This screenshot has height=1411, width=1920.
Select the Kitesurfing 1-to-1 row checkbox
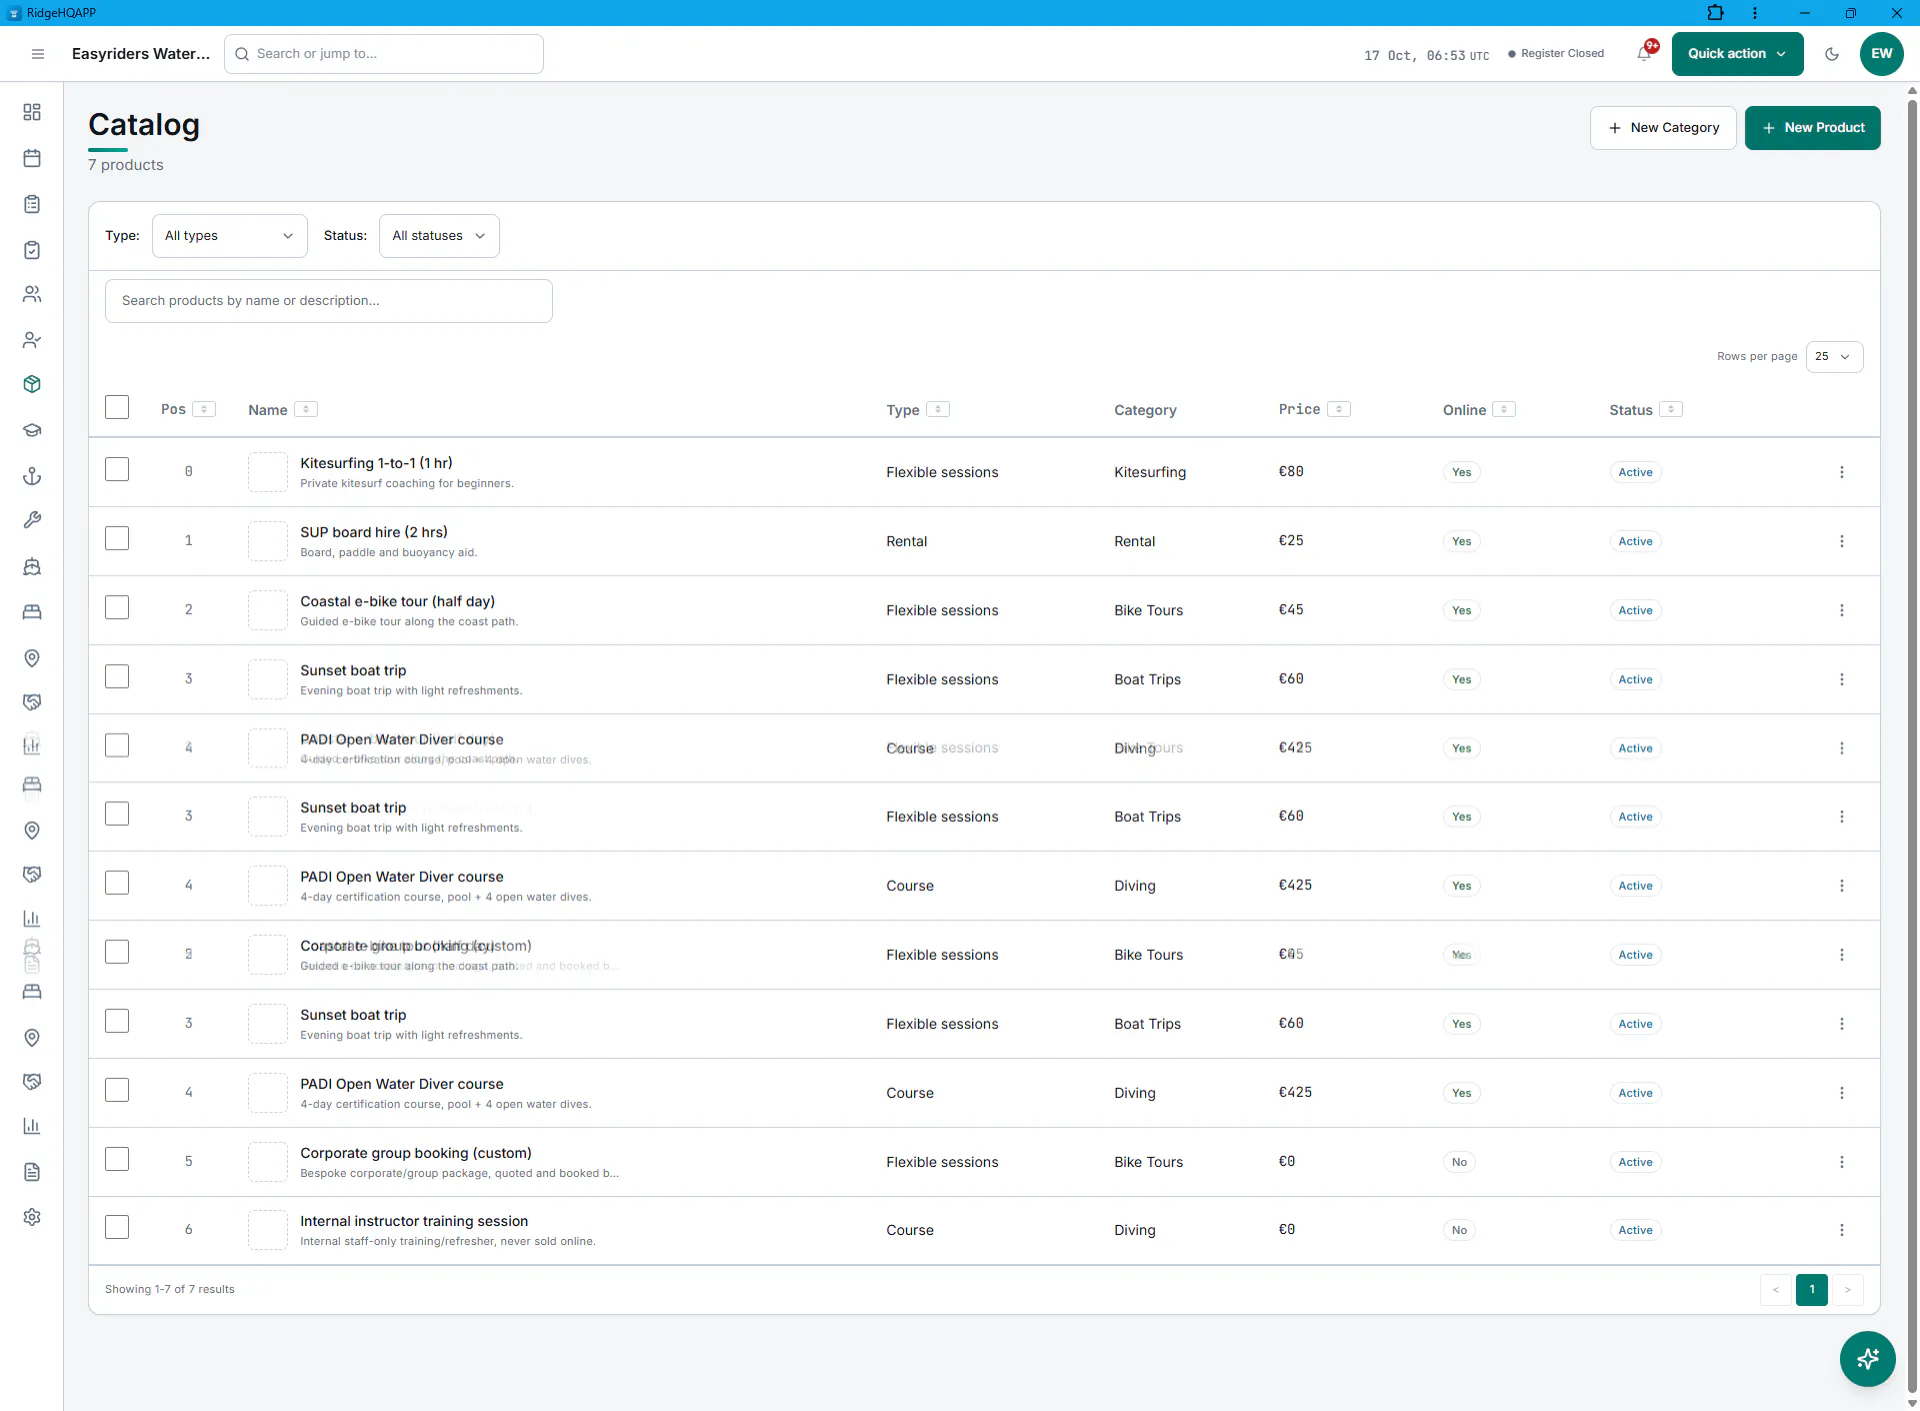(x=117, y=469)
